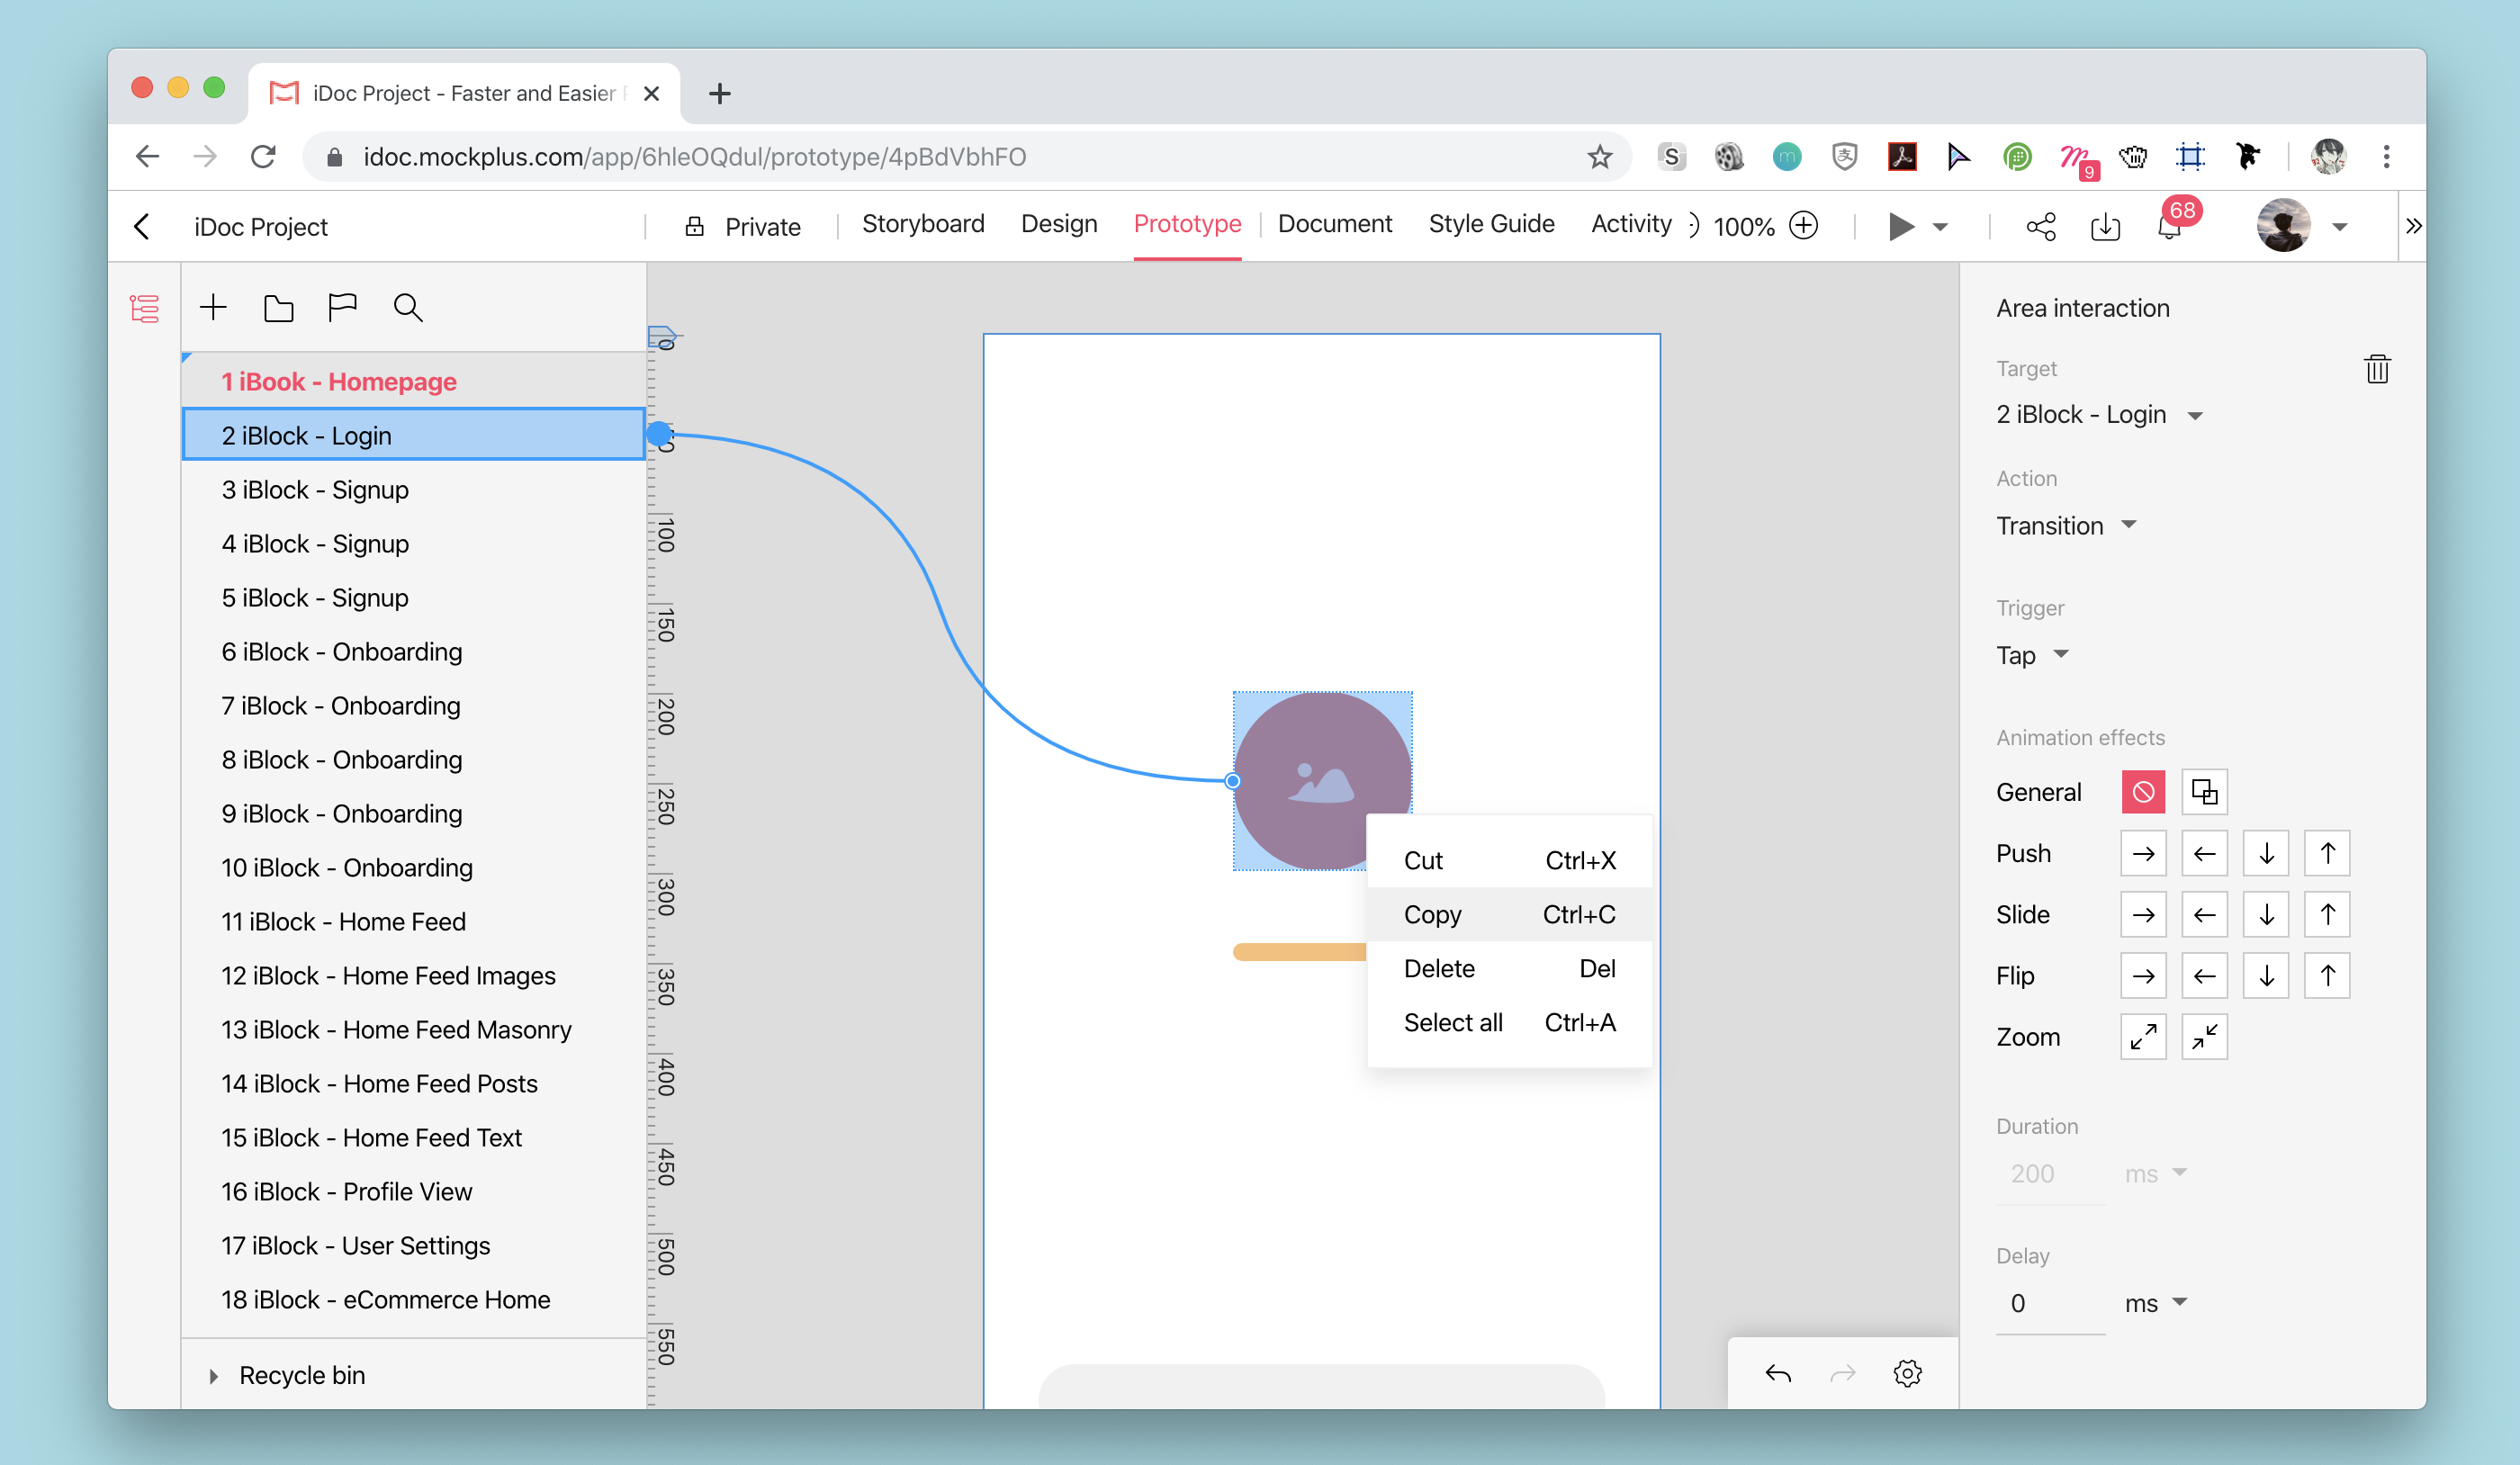Select page 11 iBlock - Home Feed

coord(413,921)
